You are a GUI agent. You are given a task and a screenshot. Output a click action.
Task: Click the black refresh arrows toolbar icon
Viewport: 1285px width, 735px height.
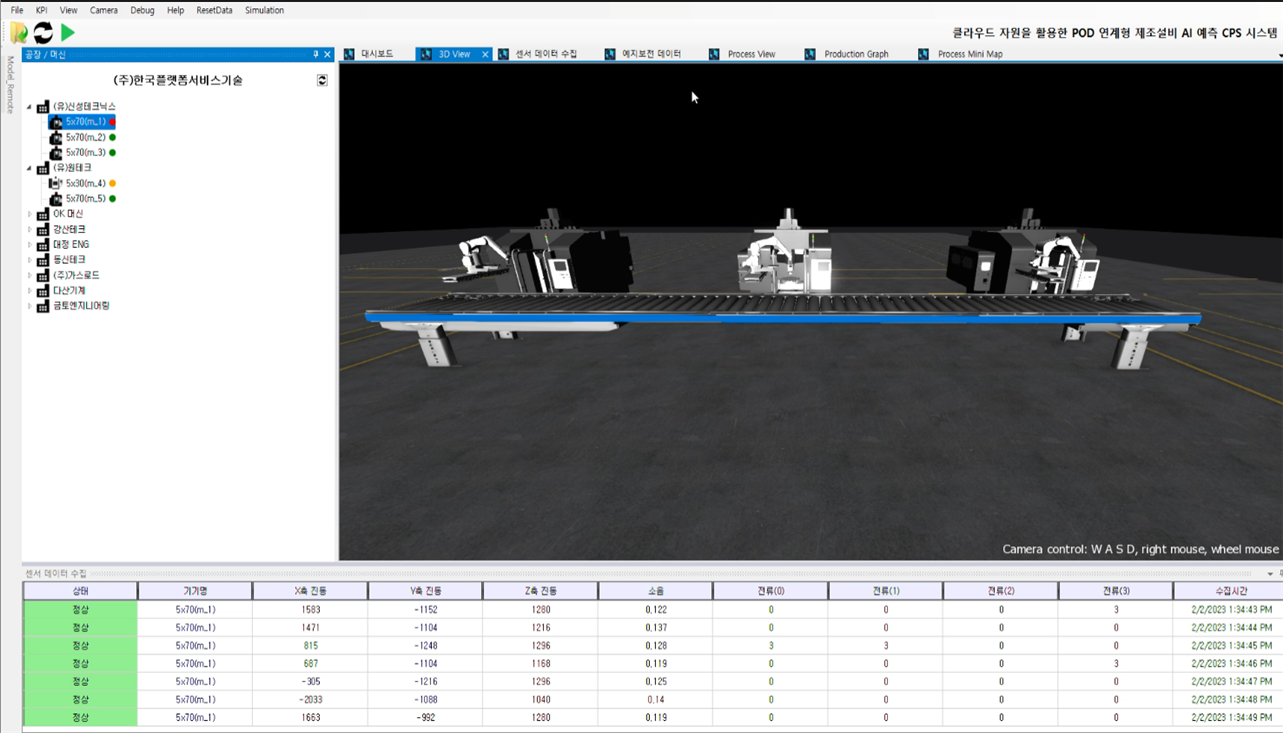[x=43, y=33]
